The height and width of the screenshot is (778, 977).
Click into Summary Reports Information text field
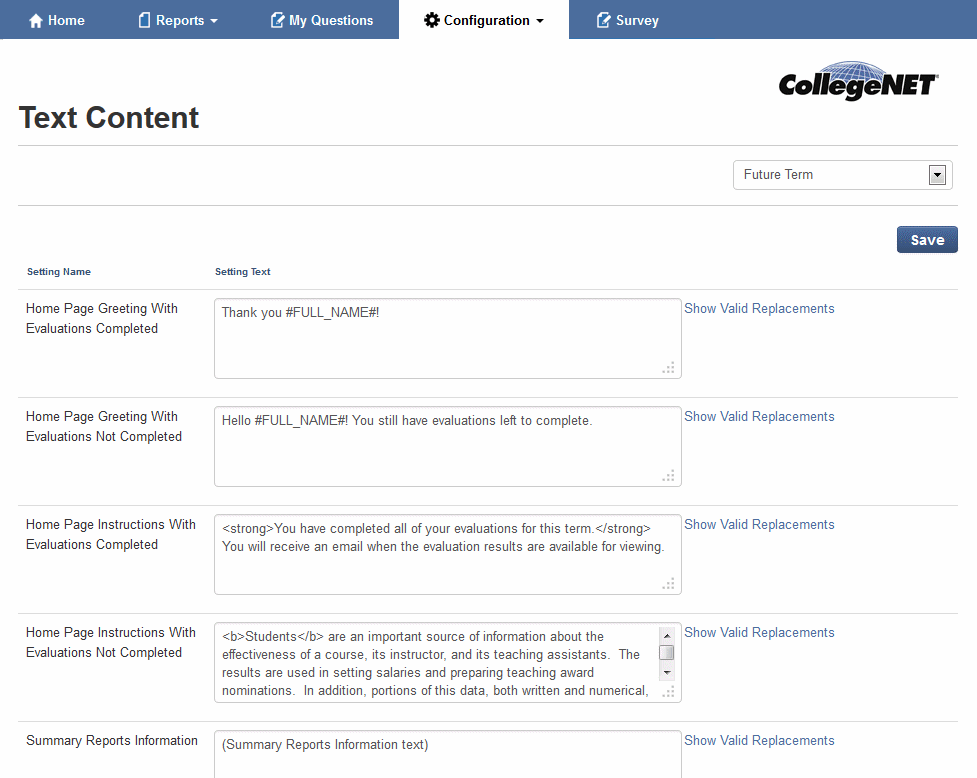(447, 755)
